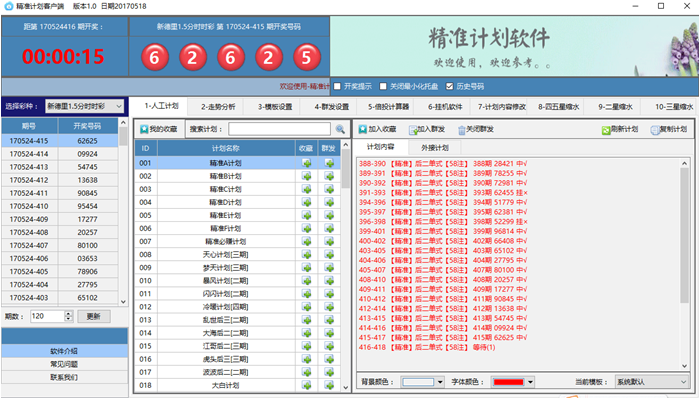Click group-send icon in row 013
The height and width of the screenshot is (398, 700).
(x=329, y=320)
